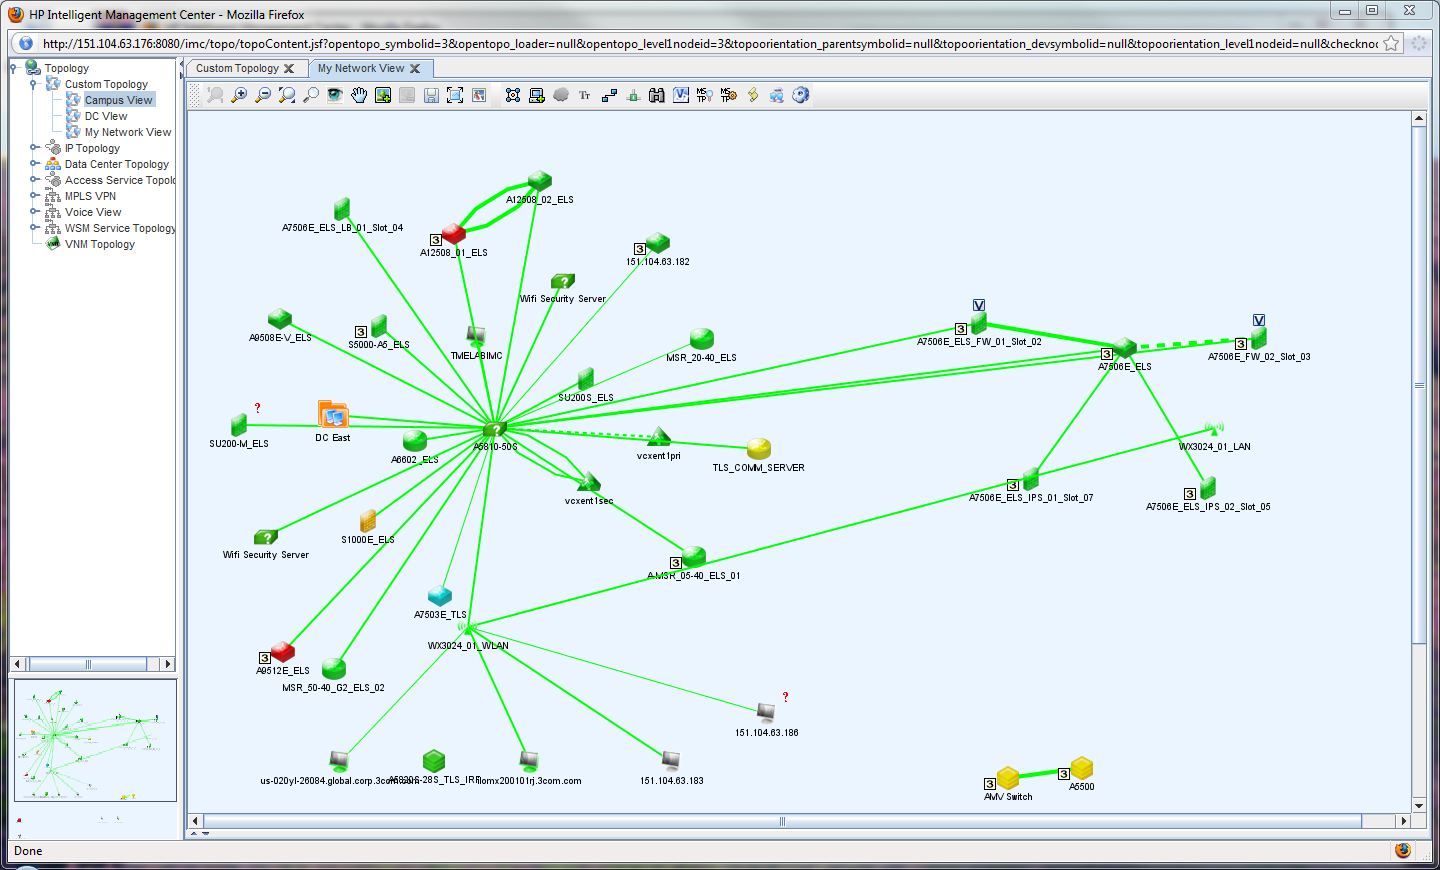Click the blue network cloud toolbar icon
1440x870 pixels.
(777, 95)
